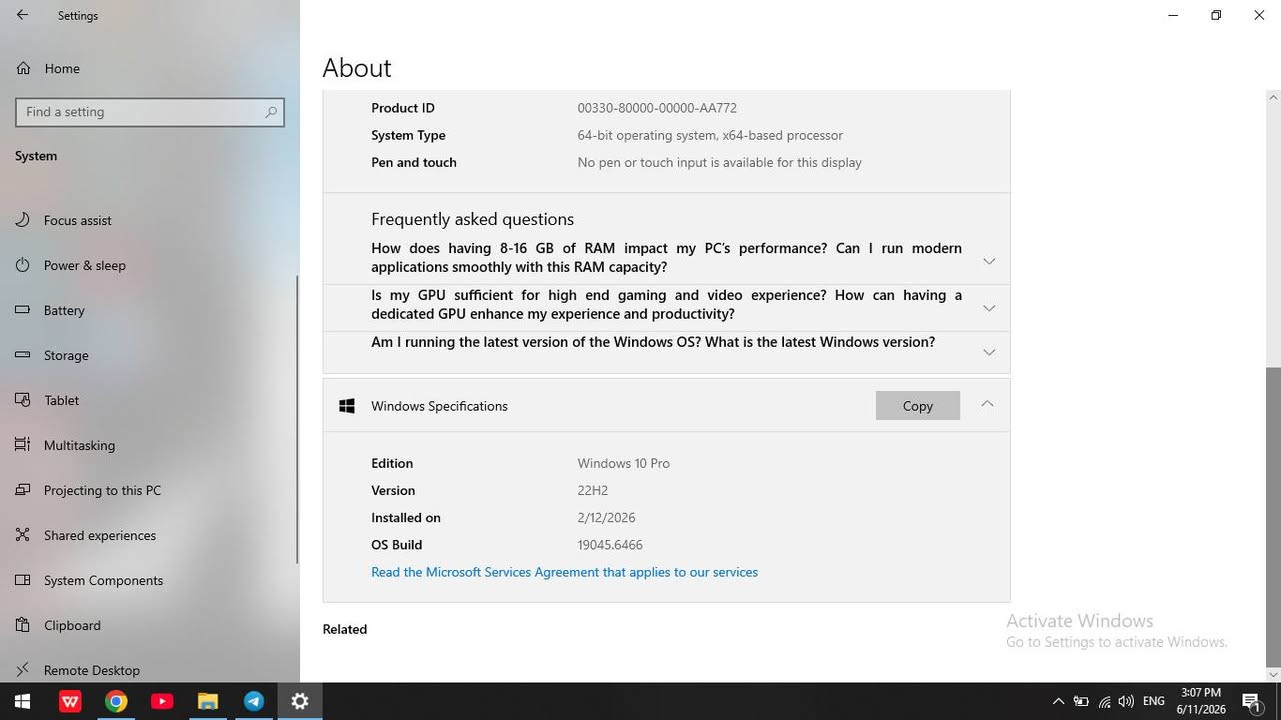This screenshot has height=720, width=1281.
Task: Open the notification Action Center icon
Action: 1251,701
